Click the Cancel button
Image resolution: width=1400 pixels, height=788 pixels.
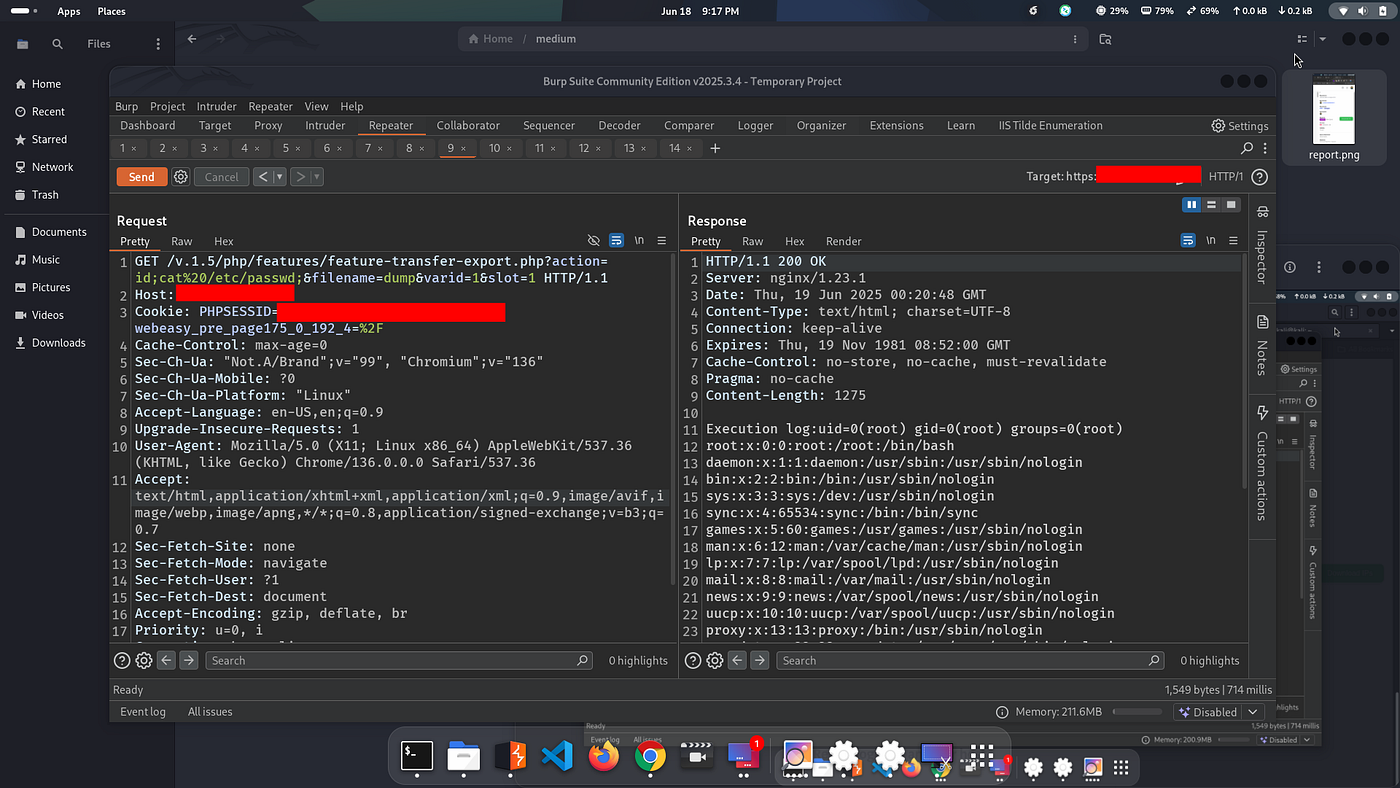pyautogui.click(x=222, y=177)
